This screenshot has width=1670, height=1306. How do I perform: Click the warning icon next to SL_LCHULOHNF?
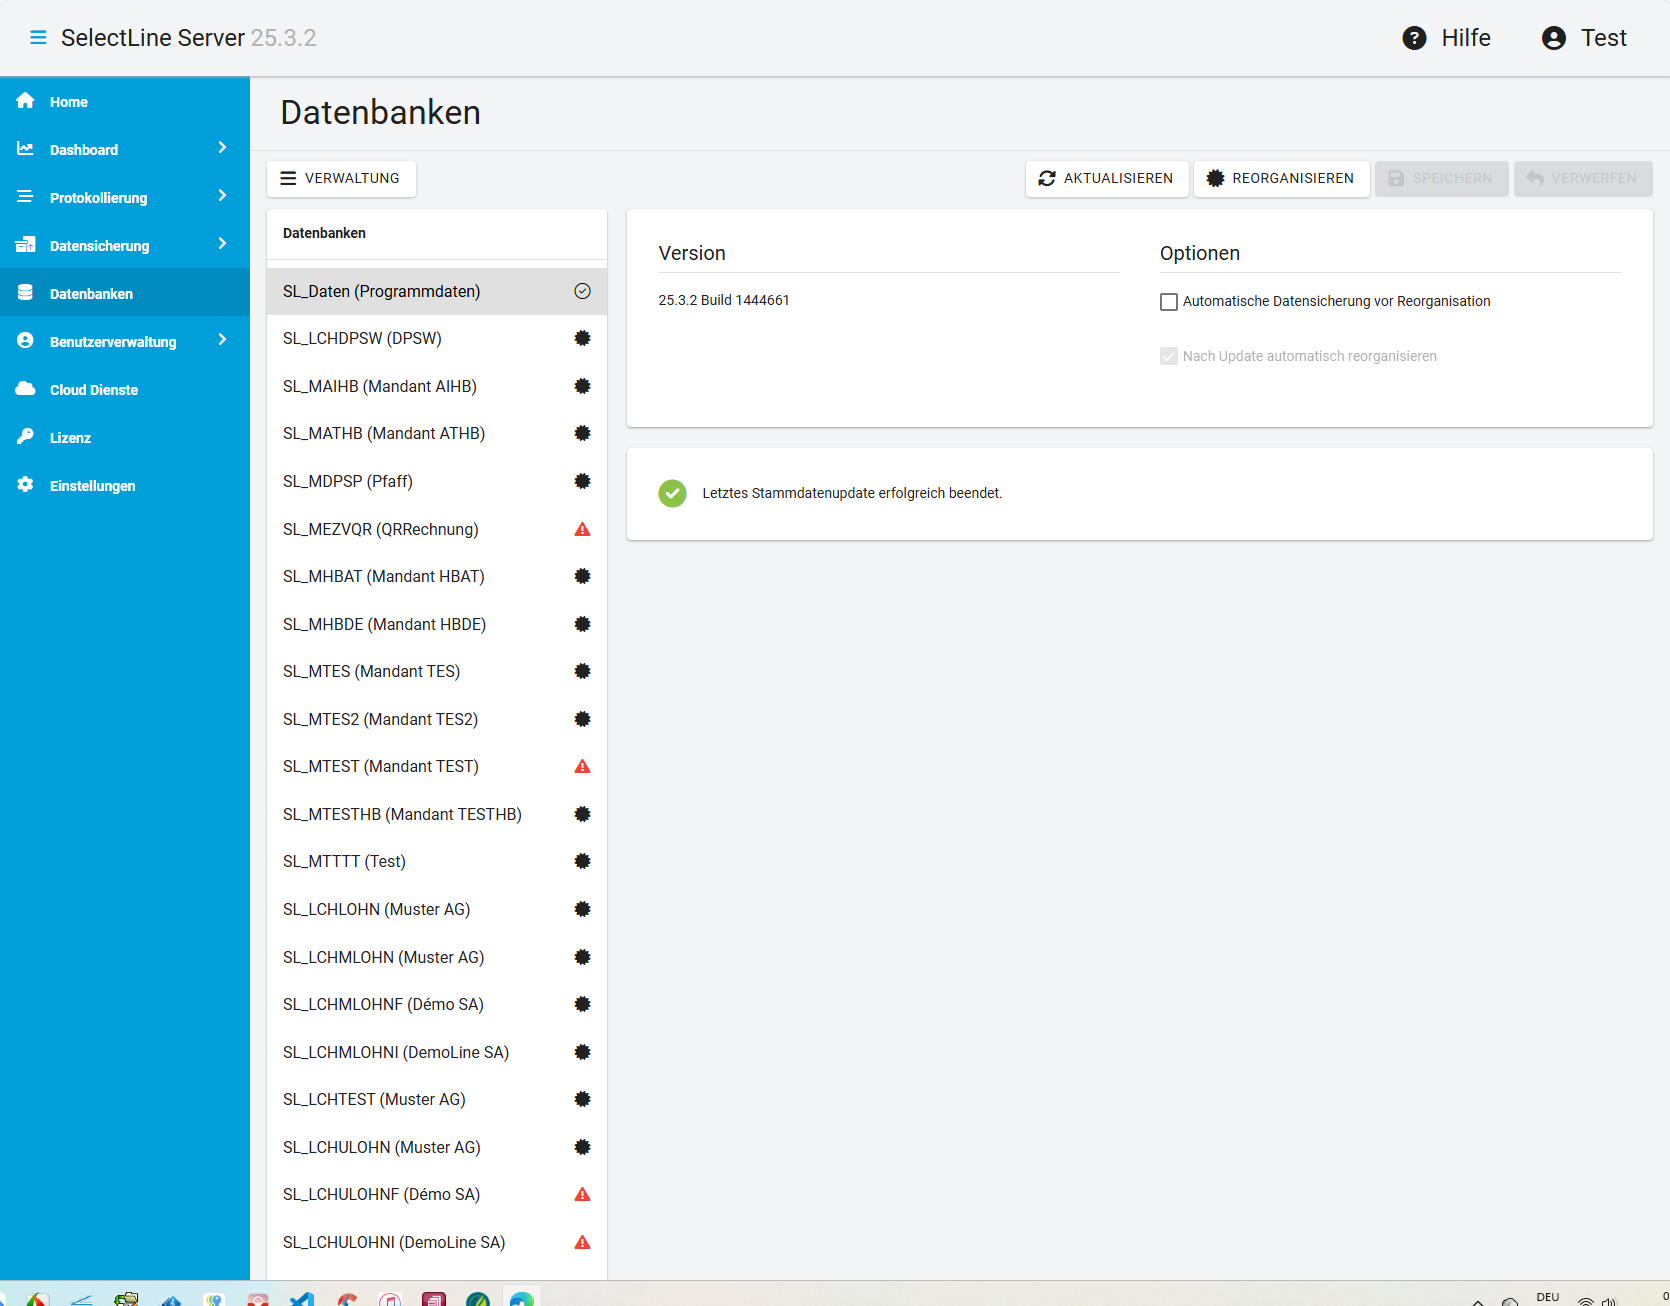tap(582, 1195)
